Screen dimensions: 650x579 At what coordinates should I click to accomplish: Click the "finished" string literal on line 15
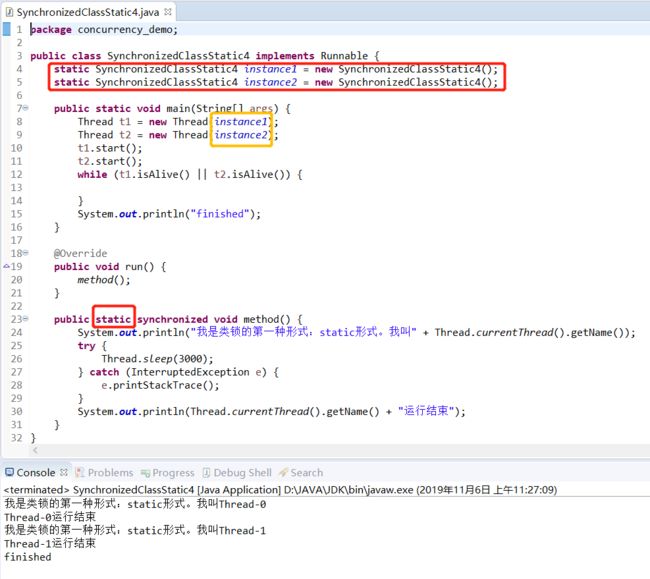click(220, 214)
